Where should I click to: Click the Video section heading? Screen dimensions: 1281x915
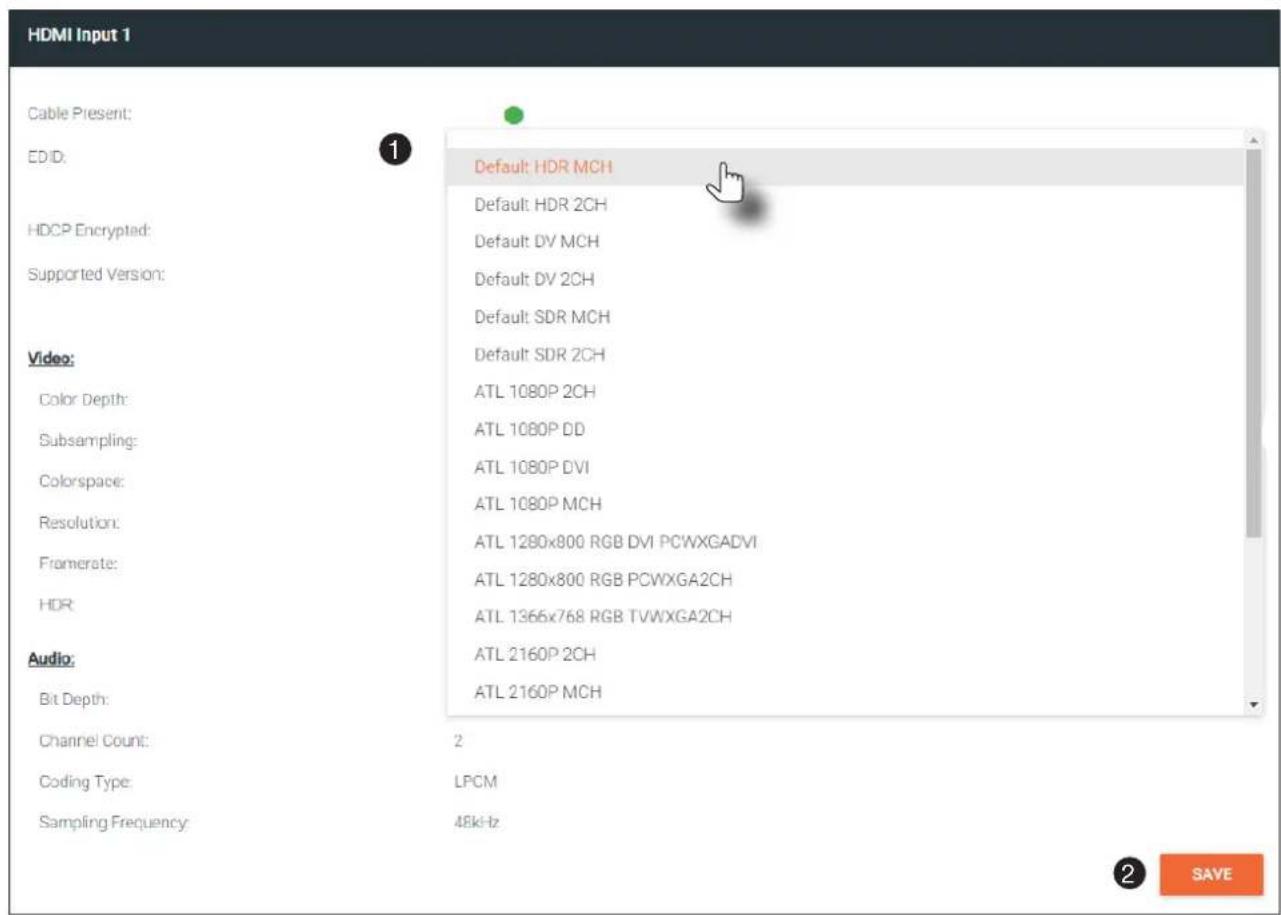click(50, 358)
